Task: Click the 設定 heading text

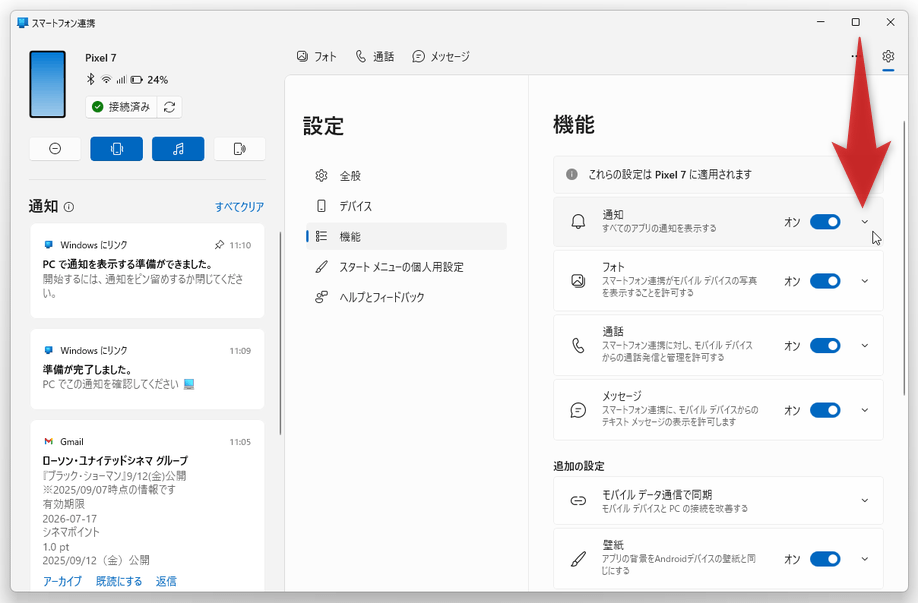Action: click(x=323, y=125)
